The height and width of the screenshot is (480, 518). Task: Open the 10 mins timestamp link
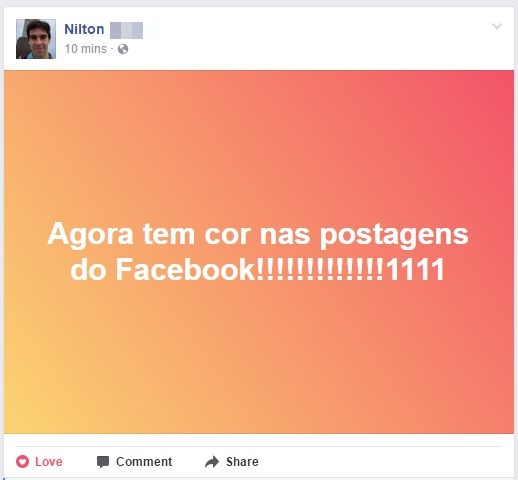[x=86, y=49]
